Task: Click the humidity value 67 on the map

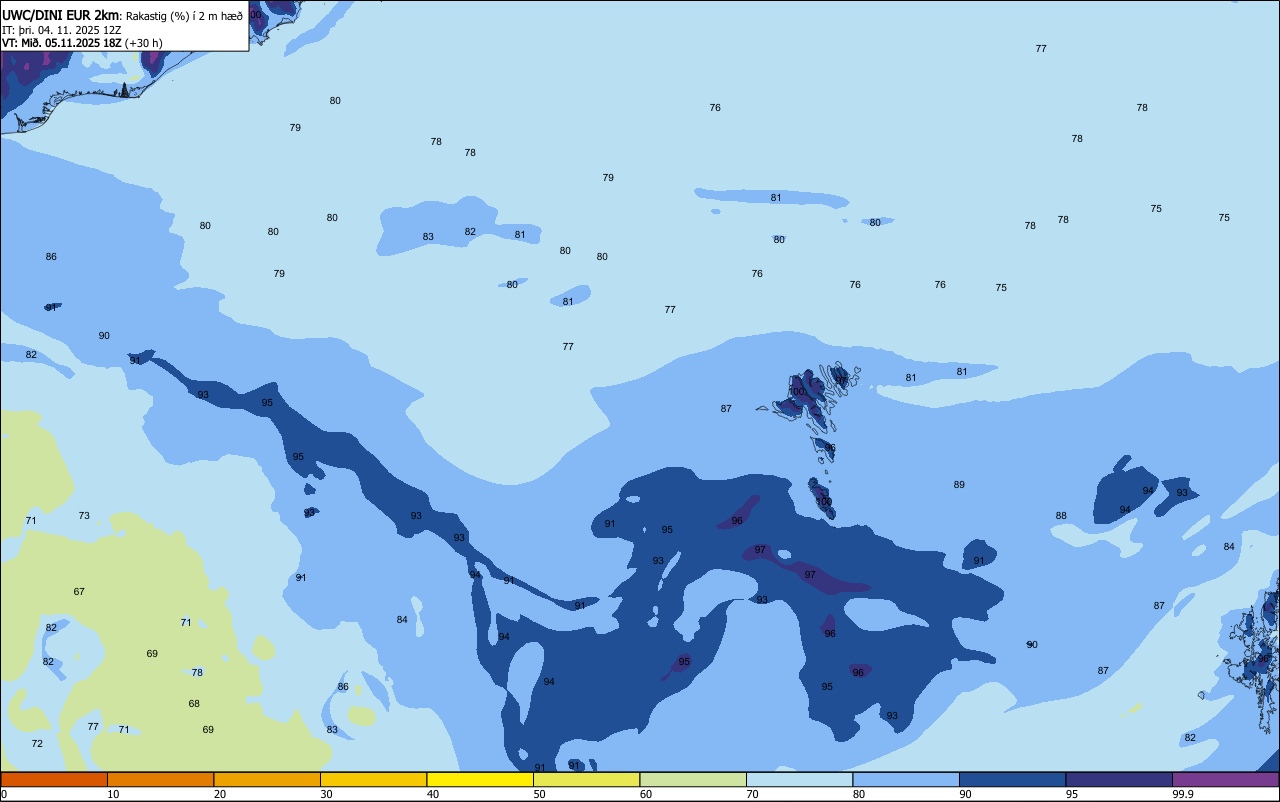Action: (79, 592)
